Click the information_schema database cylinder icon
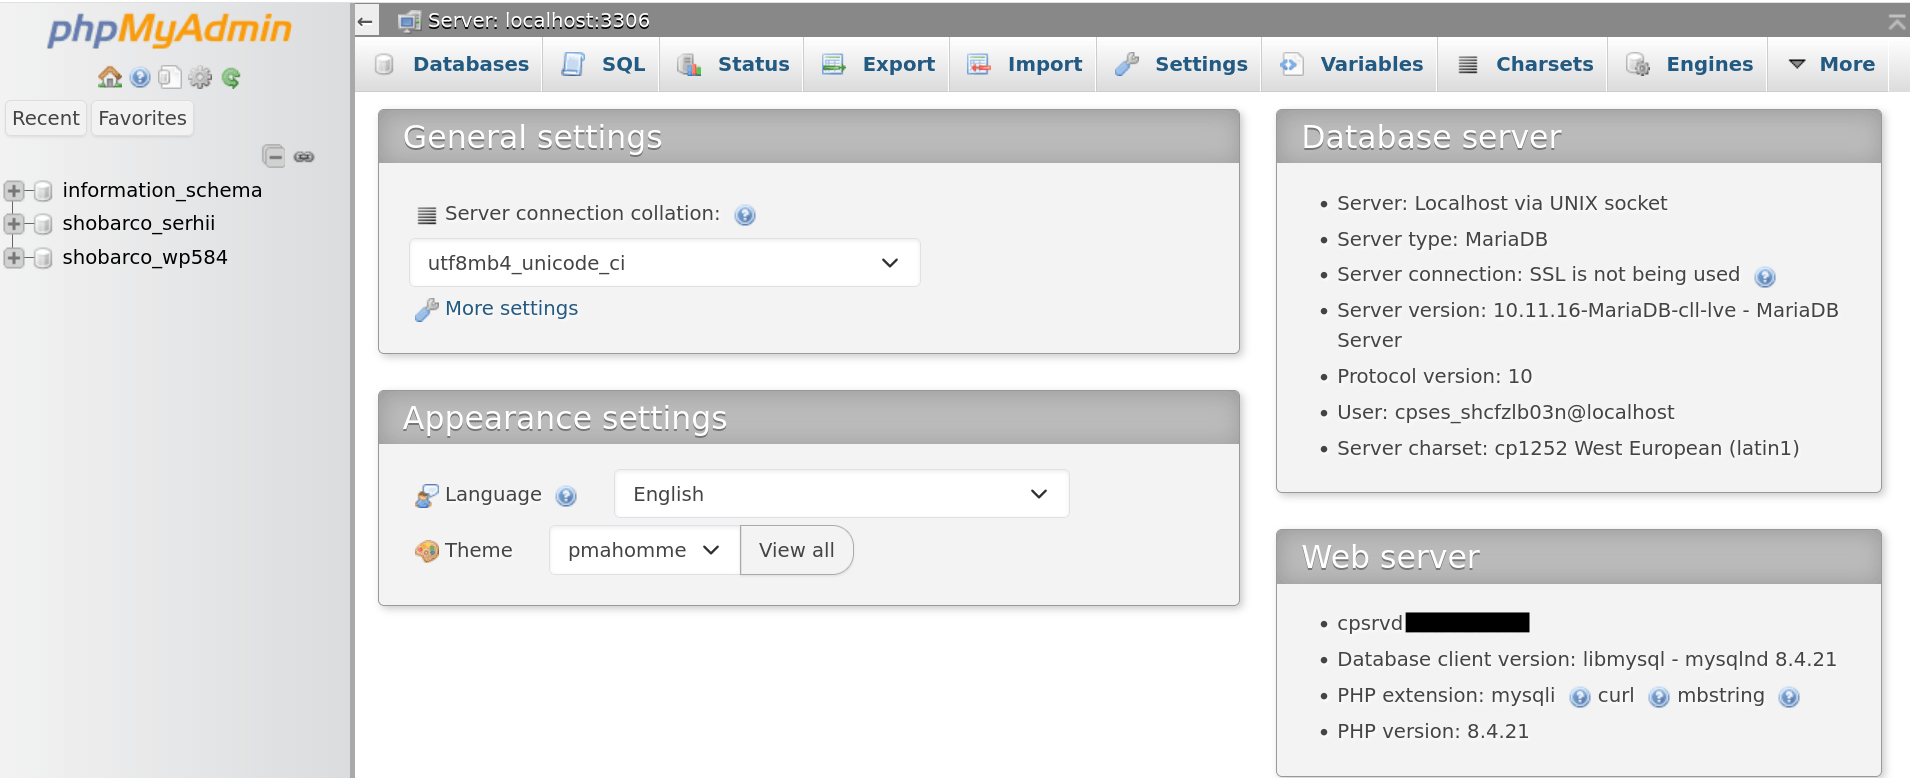1910x778 pixels. [43, 191]
